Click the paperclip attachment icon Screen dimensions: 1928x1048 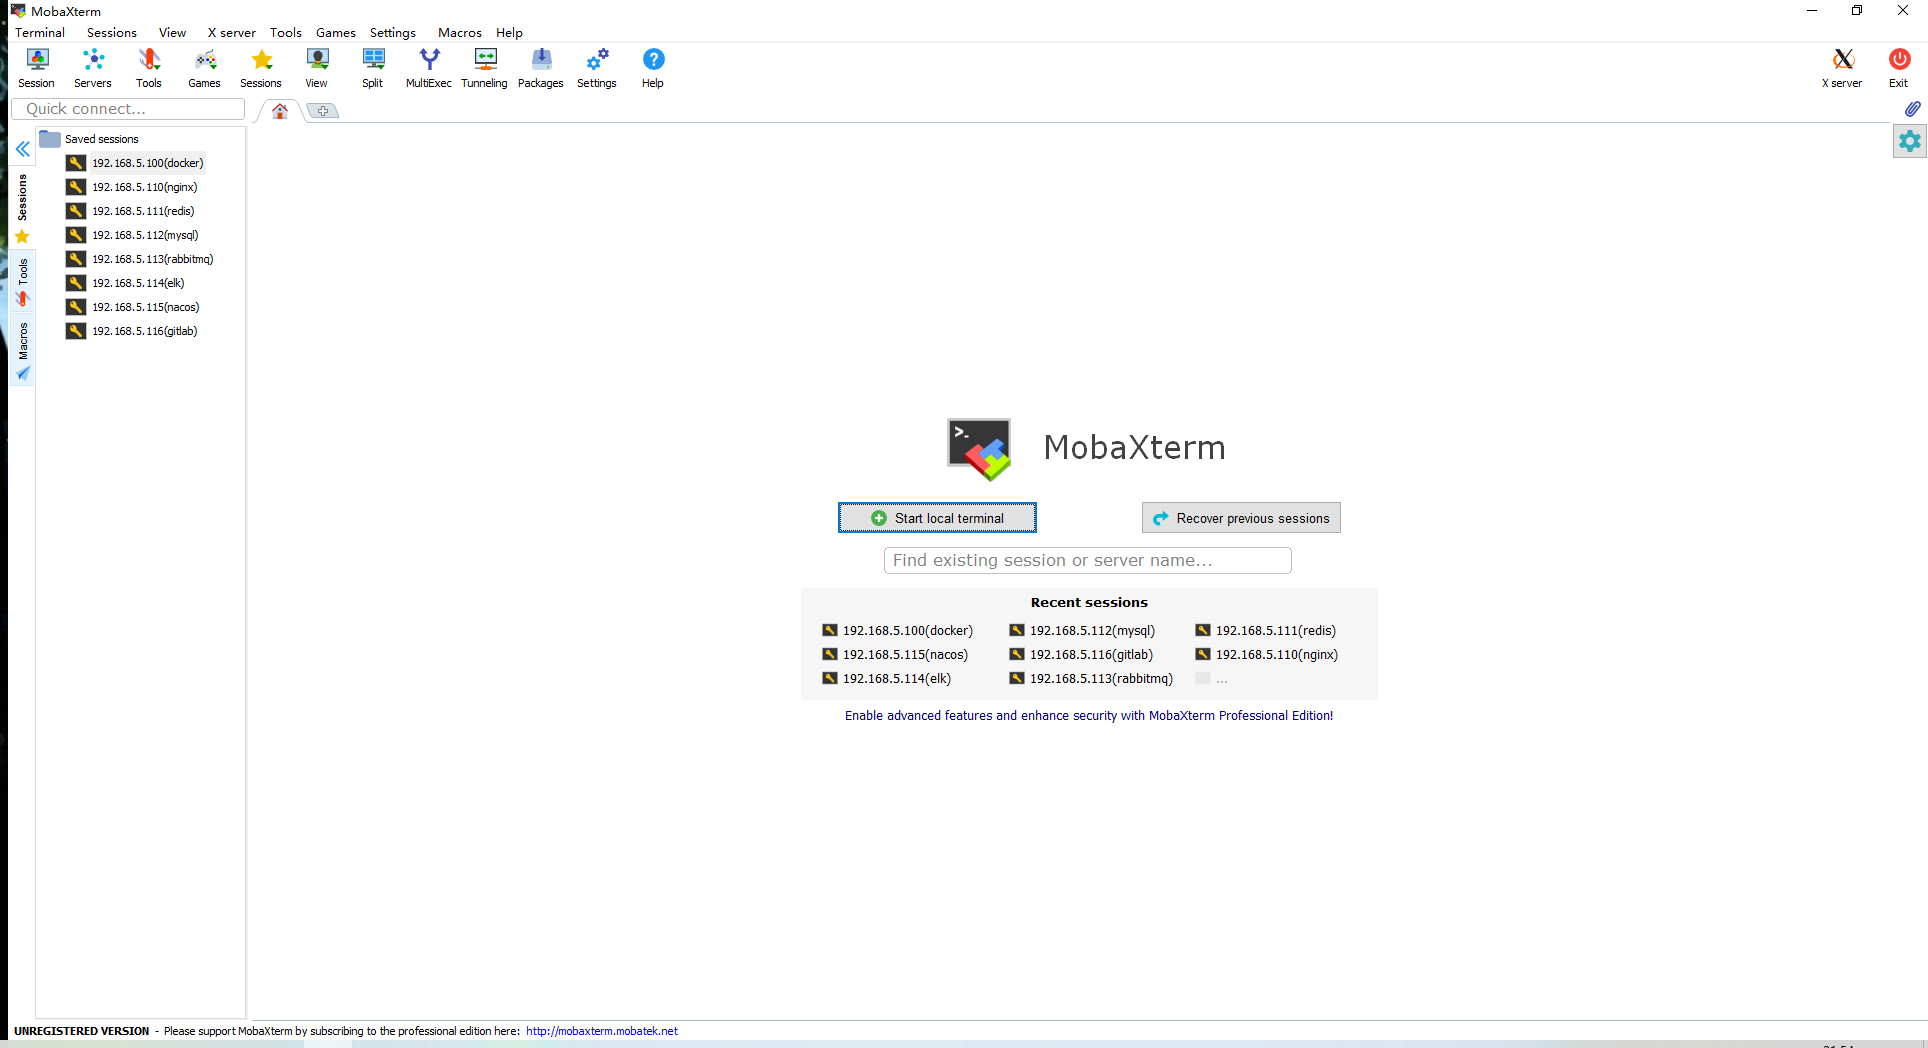point(1912,109)
